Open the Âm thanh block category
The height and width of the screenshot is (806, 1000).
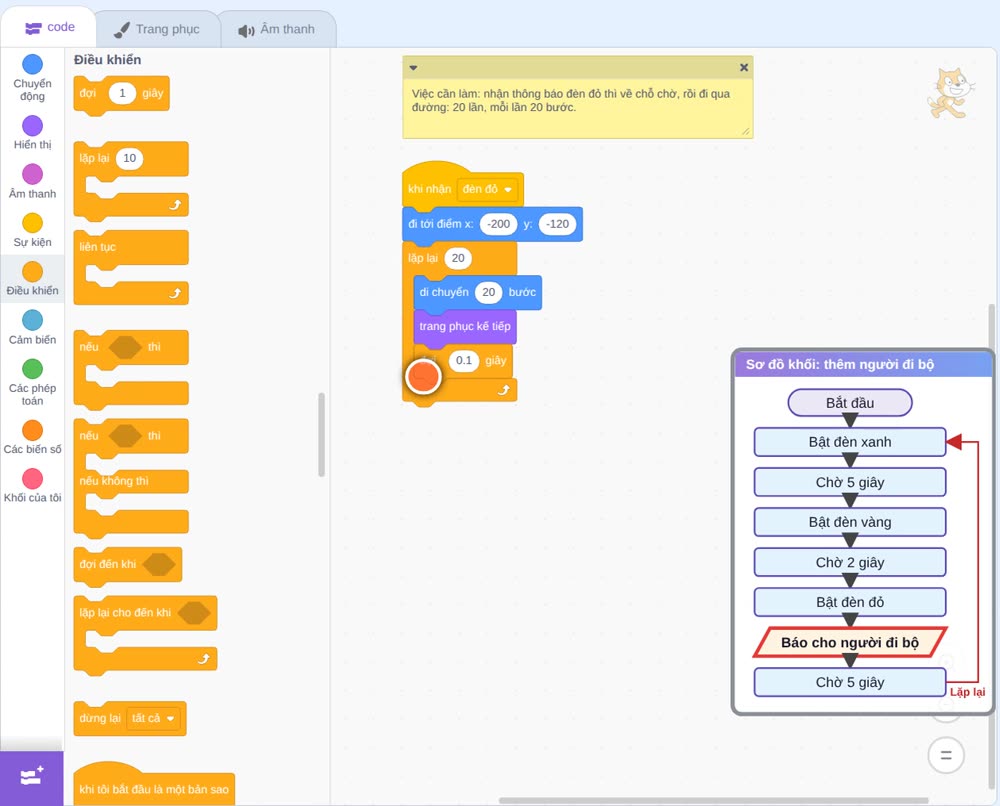(x=33, y=181)
